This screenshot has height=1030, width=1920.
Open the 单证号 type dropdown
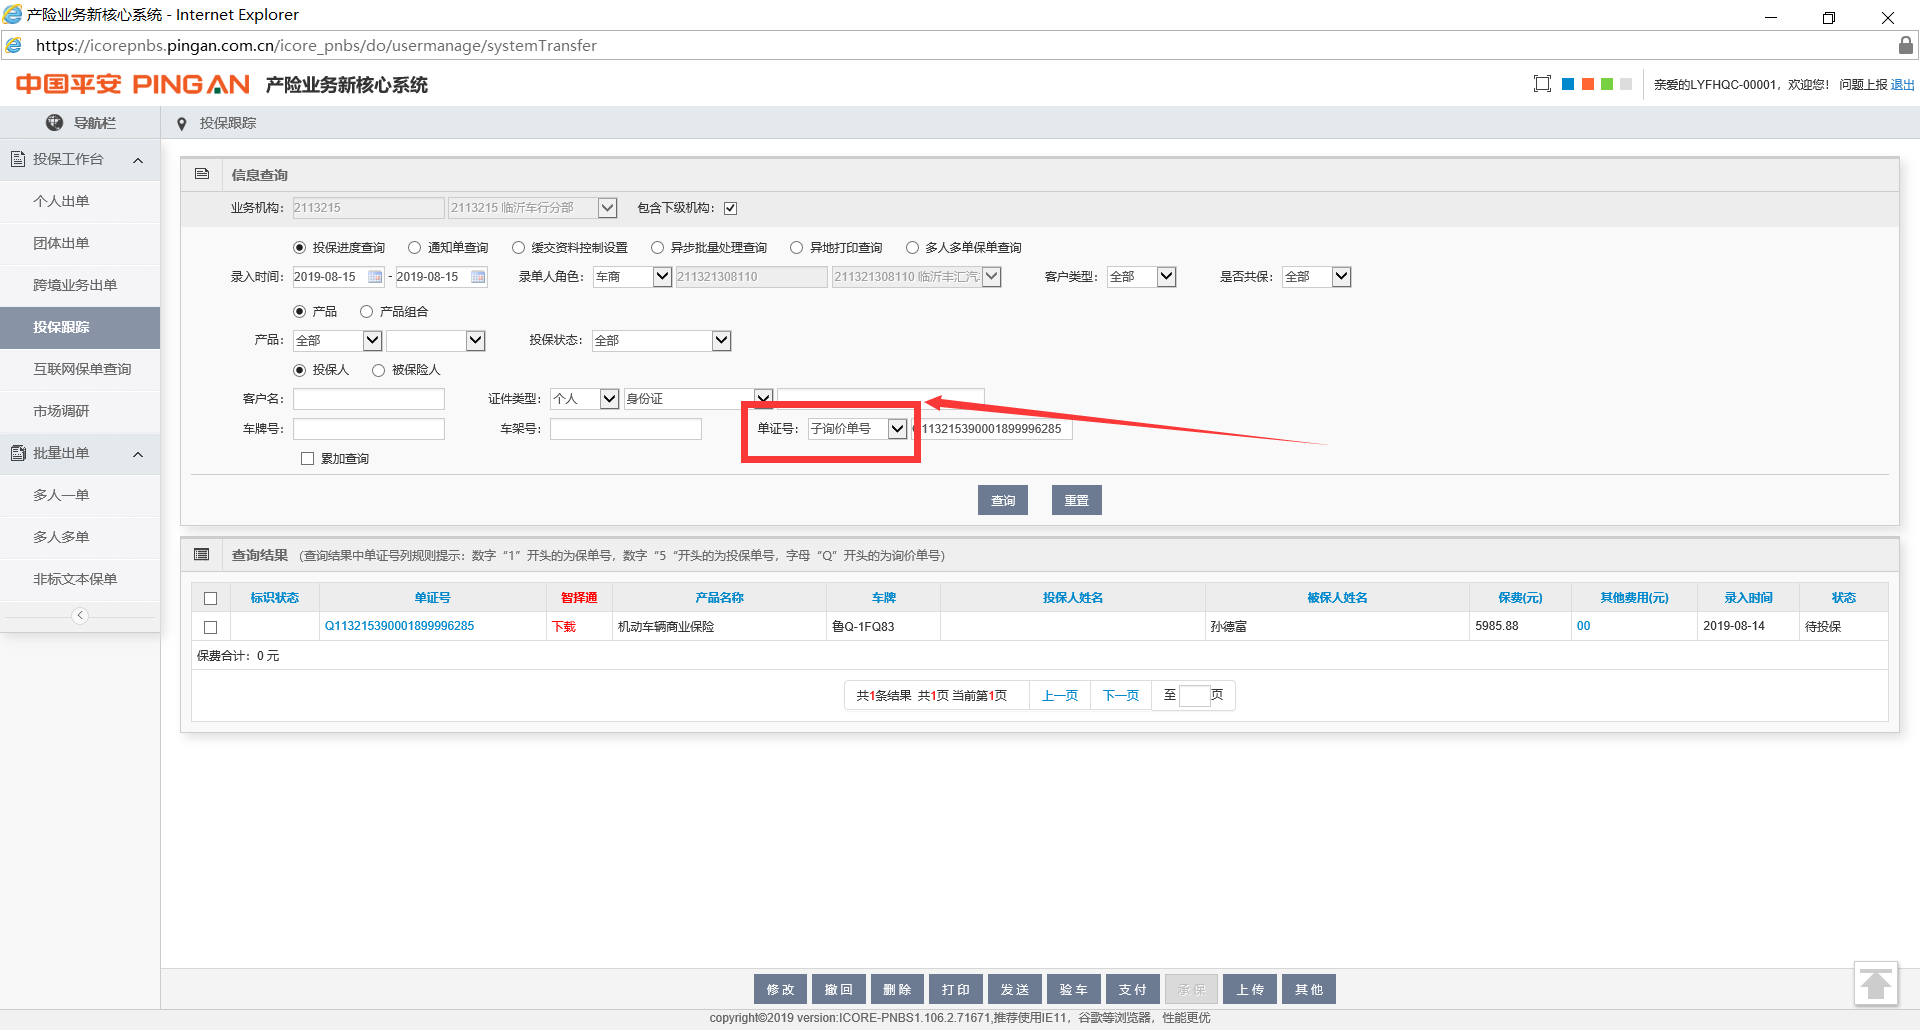click(857, 429)
